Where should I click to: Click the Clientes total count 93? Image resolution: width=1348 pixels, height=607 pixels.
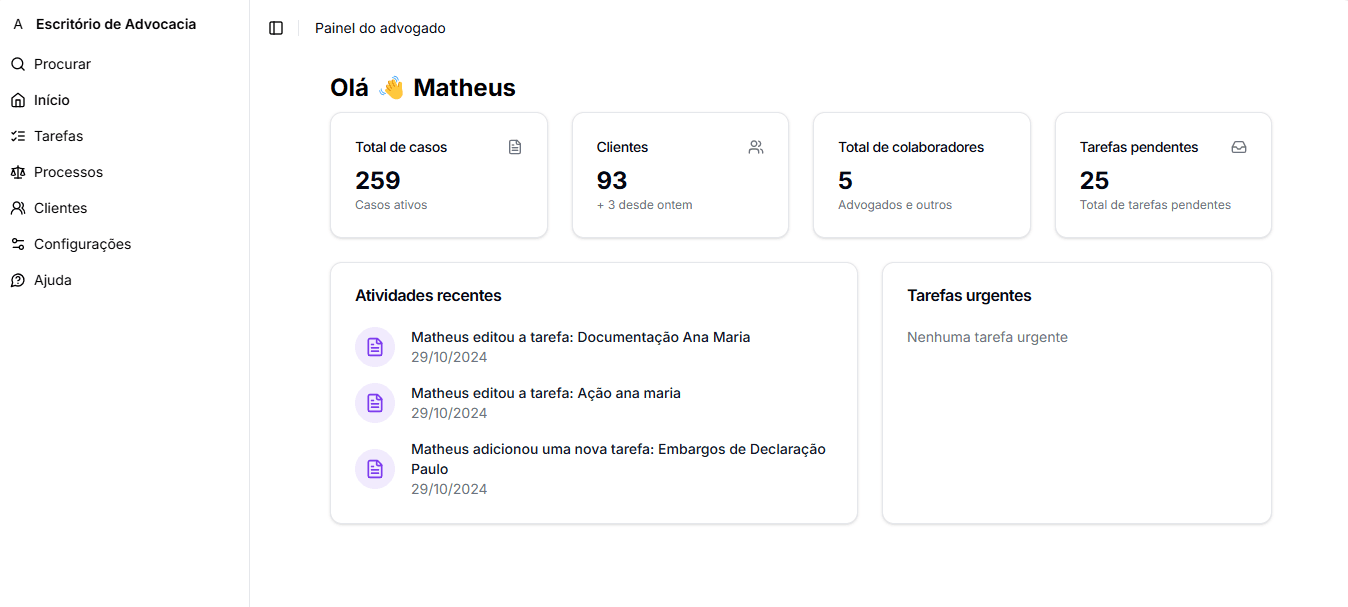(x=612, y=181)
